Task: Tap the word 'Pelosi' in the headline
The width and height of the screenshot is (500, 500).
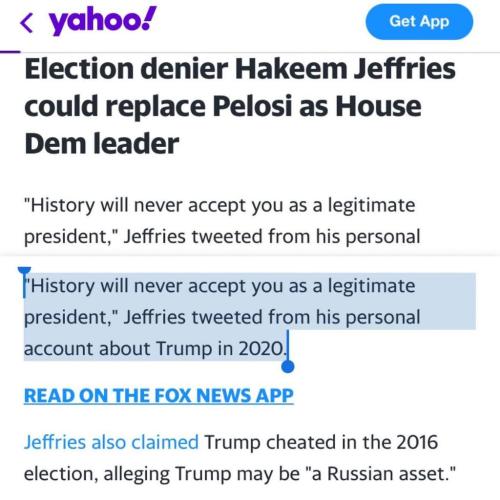Action: pos(254,106)
